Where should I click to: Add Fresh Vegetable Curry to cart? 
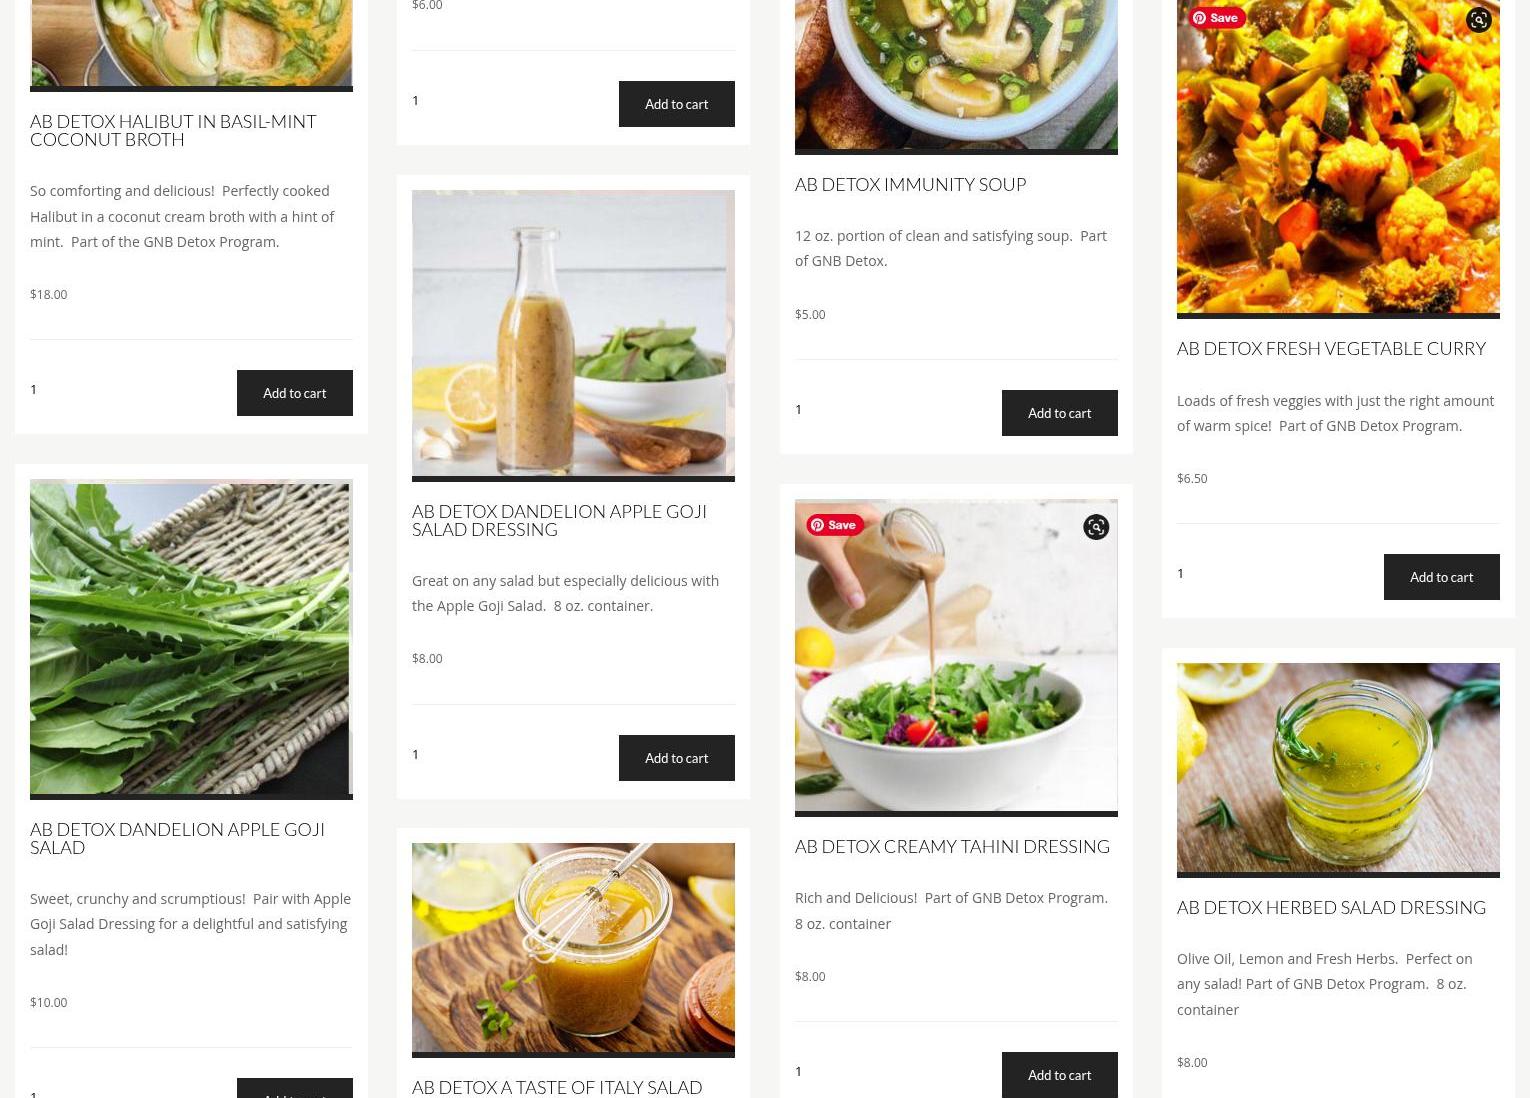tap(1441, 577)
